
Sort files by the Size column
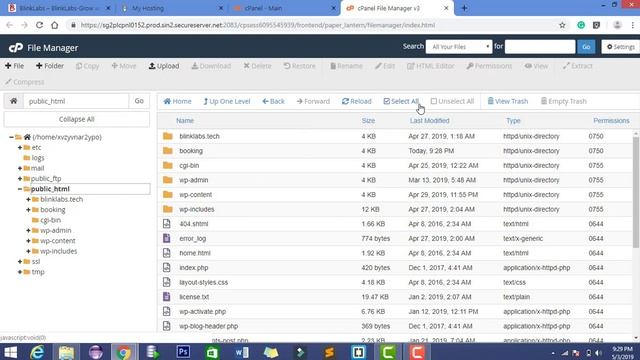tap(368, 121)
